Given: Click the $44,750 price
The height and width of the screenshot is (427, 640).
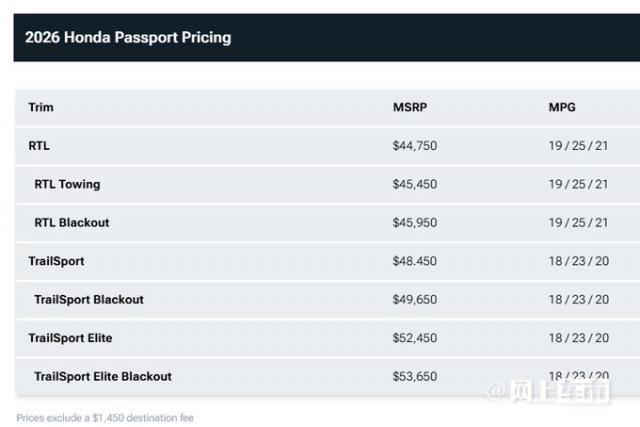Looking at the screenshot, I should point(415,146).
